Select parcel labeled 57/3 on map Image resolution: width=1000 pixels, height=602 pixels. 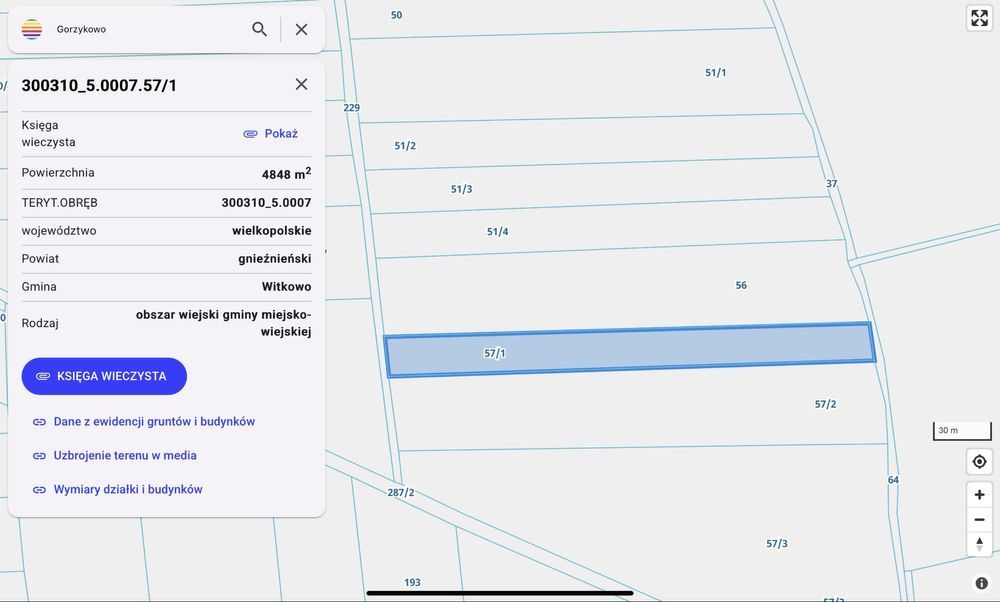click(x=777, y=544)
